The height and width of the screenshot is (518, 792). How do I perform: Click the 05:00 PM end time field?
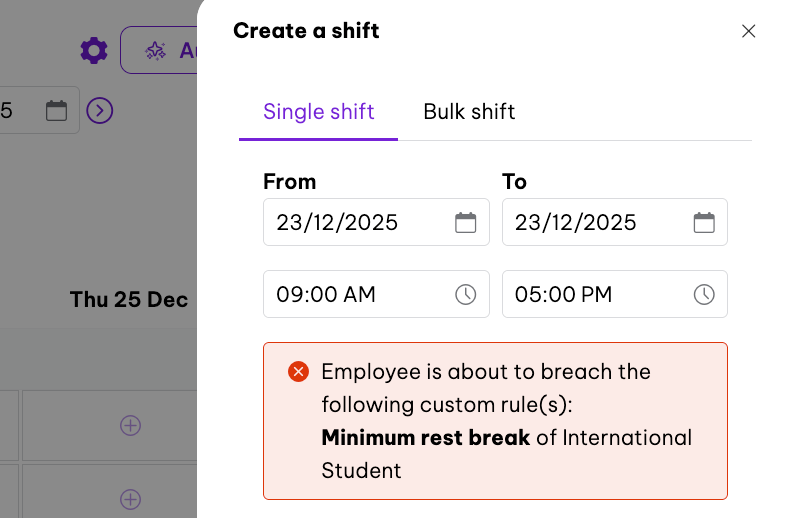[x=563, y=294]
